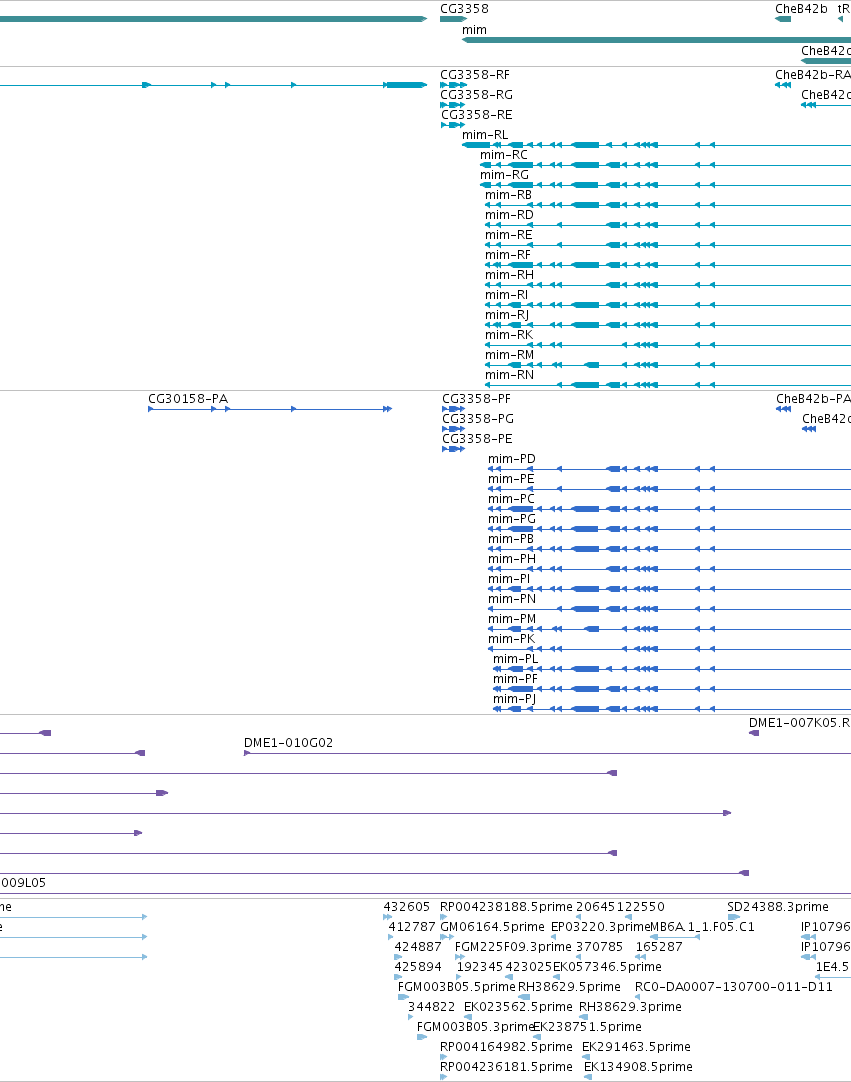The height and width of the screenshot is (1082, 851).
Task: Select the mim-PL coding sequence
Action: [516, 659]
